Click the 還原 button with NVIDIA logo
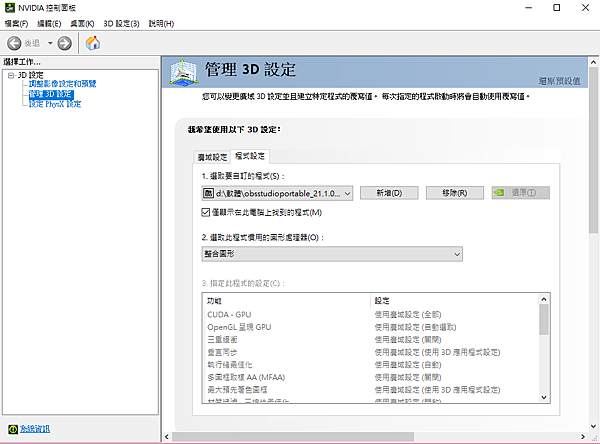 point(521,193)
